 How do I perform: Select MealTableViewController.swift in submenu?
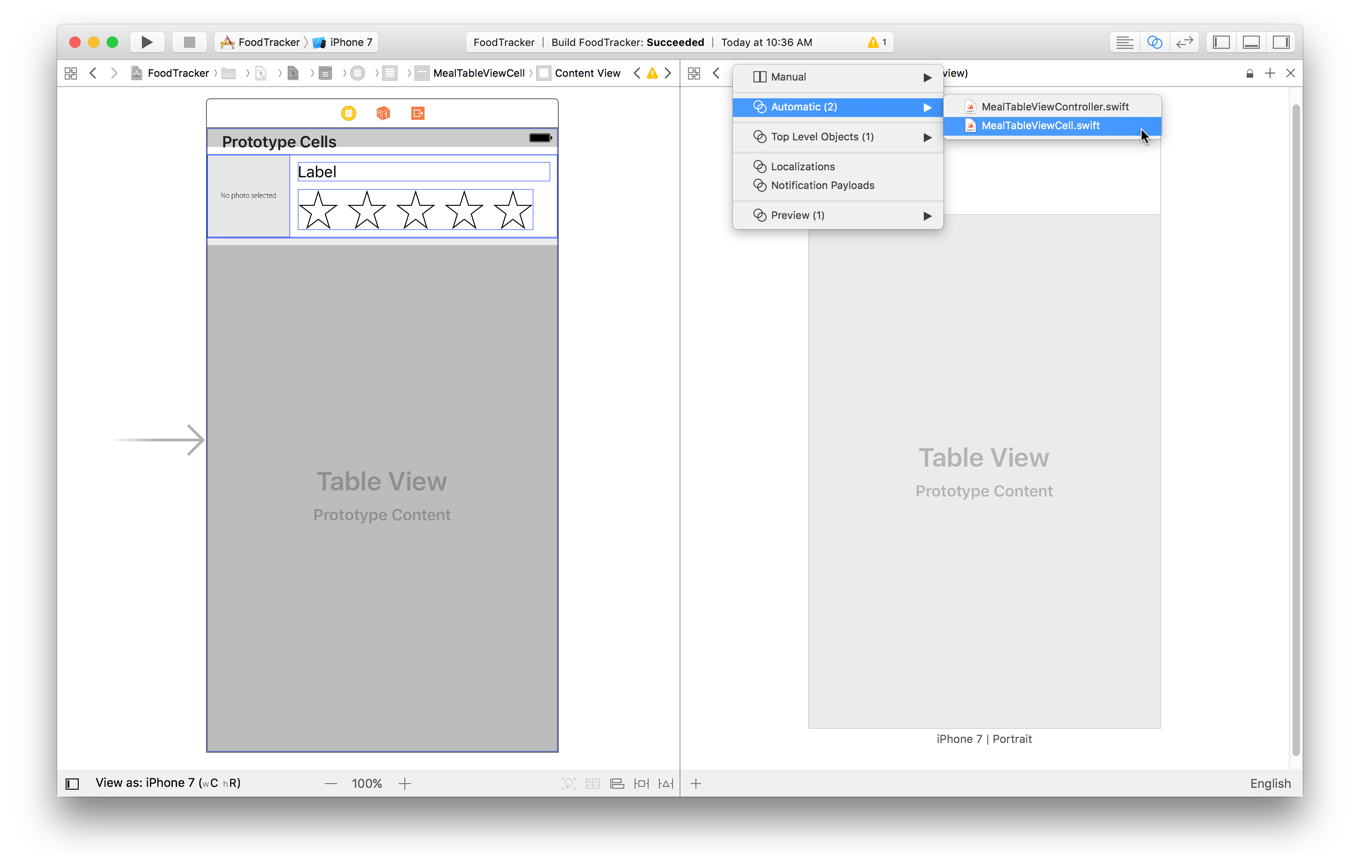(1053, 107)
